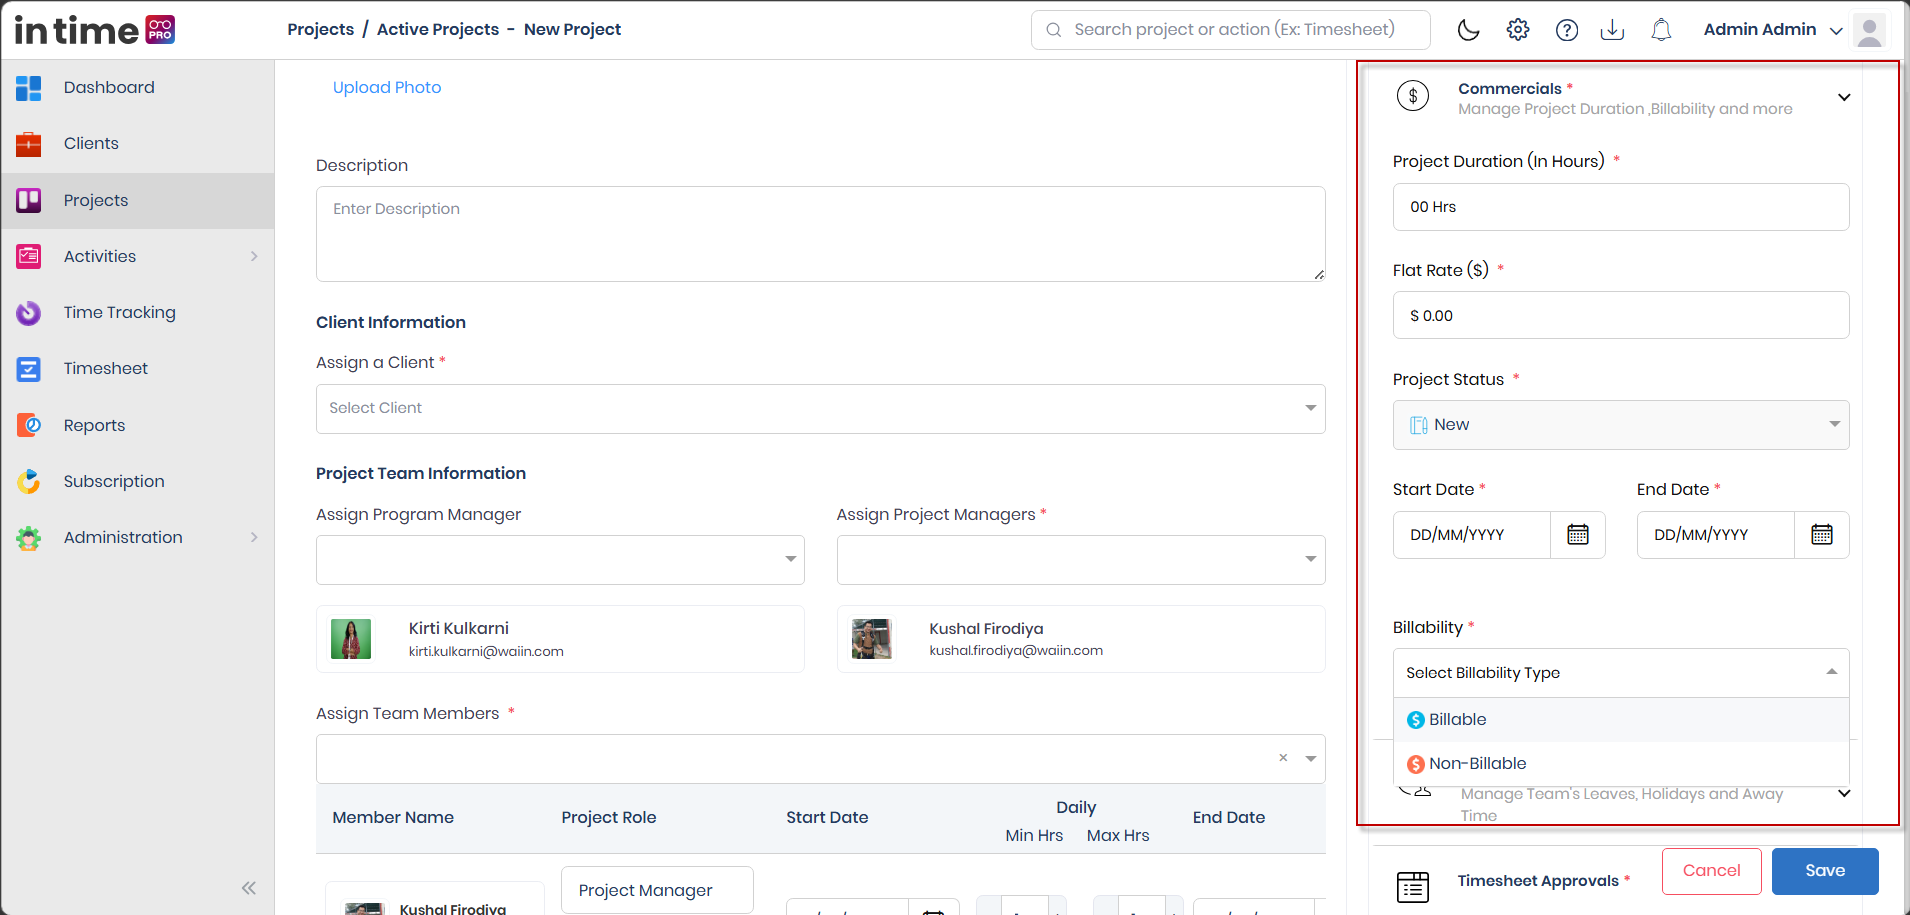Open Start Date calendar picker in Commercials

(x=1578, y=535)
